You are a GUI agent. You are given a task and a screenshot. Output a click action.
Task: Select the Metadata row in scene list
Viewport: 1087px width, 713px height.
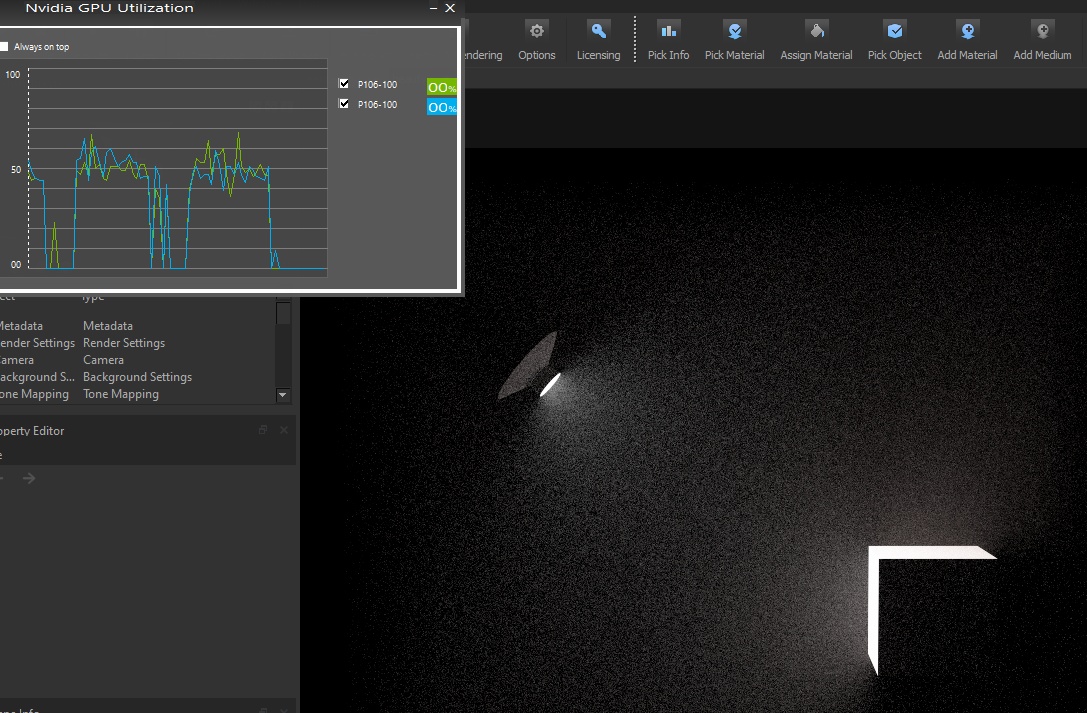tap(137, 326)
